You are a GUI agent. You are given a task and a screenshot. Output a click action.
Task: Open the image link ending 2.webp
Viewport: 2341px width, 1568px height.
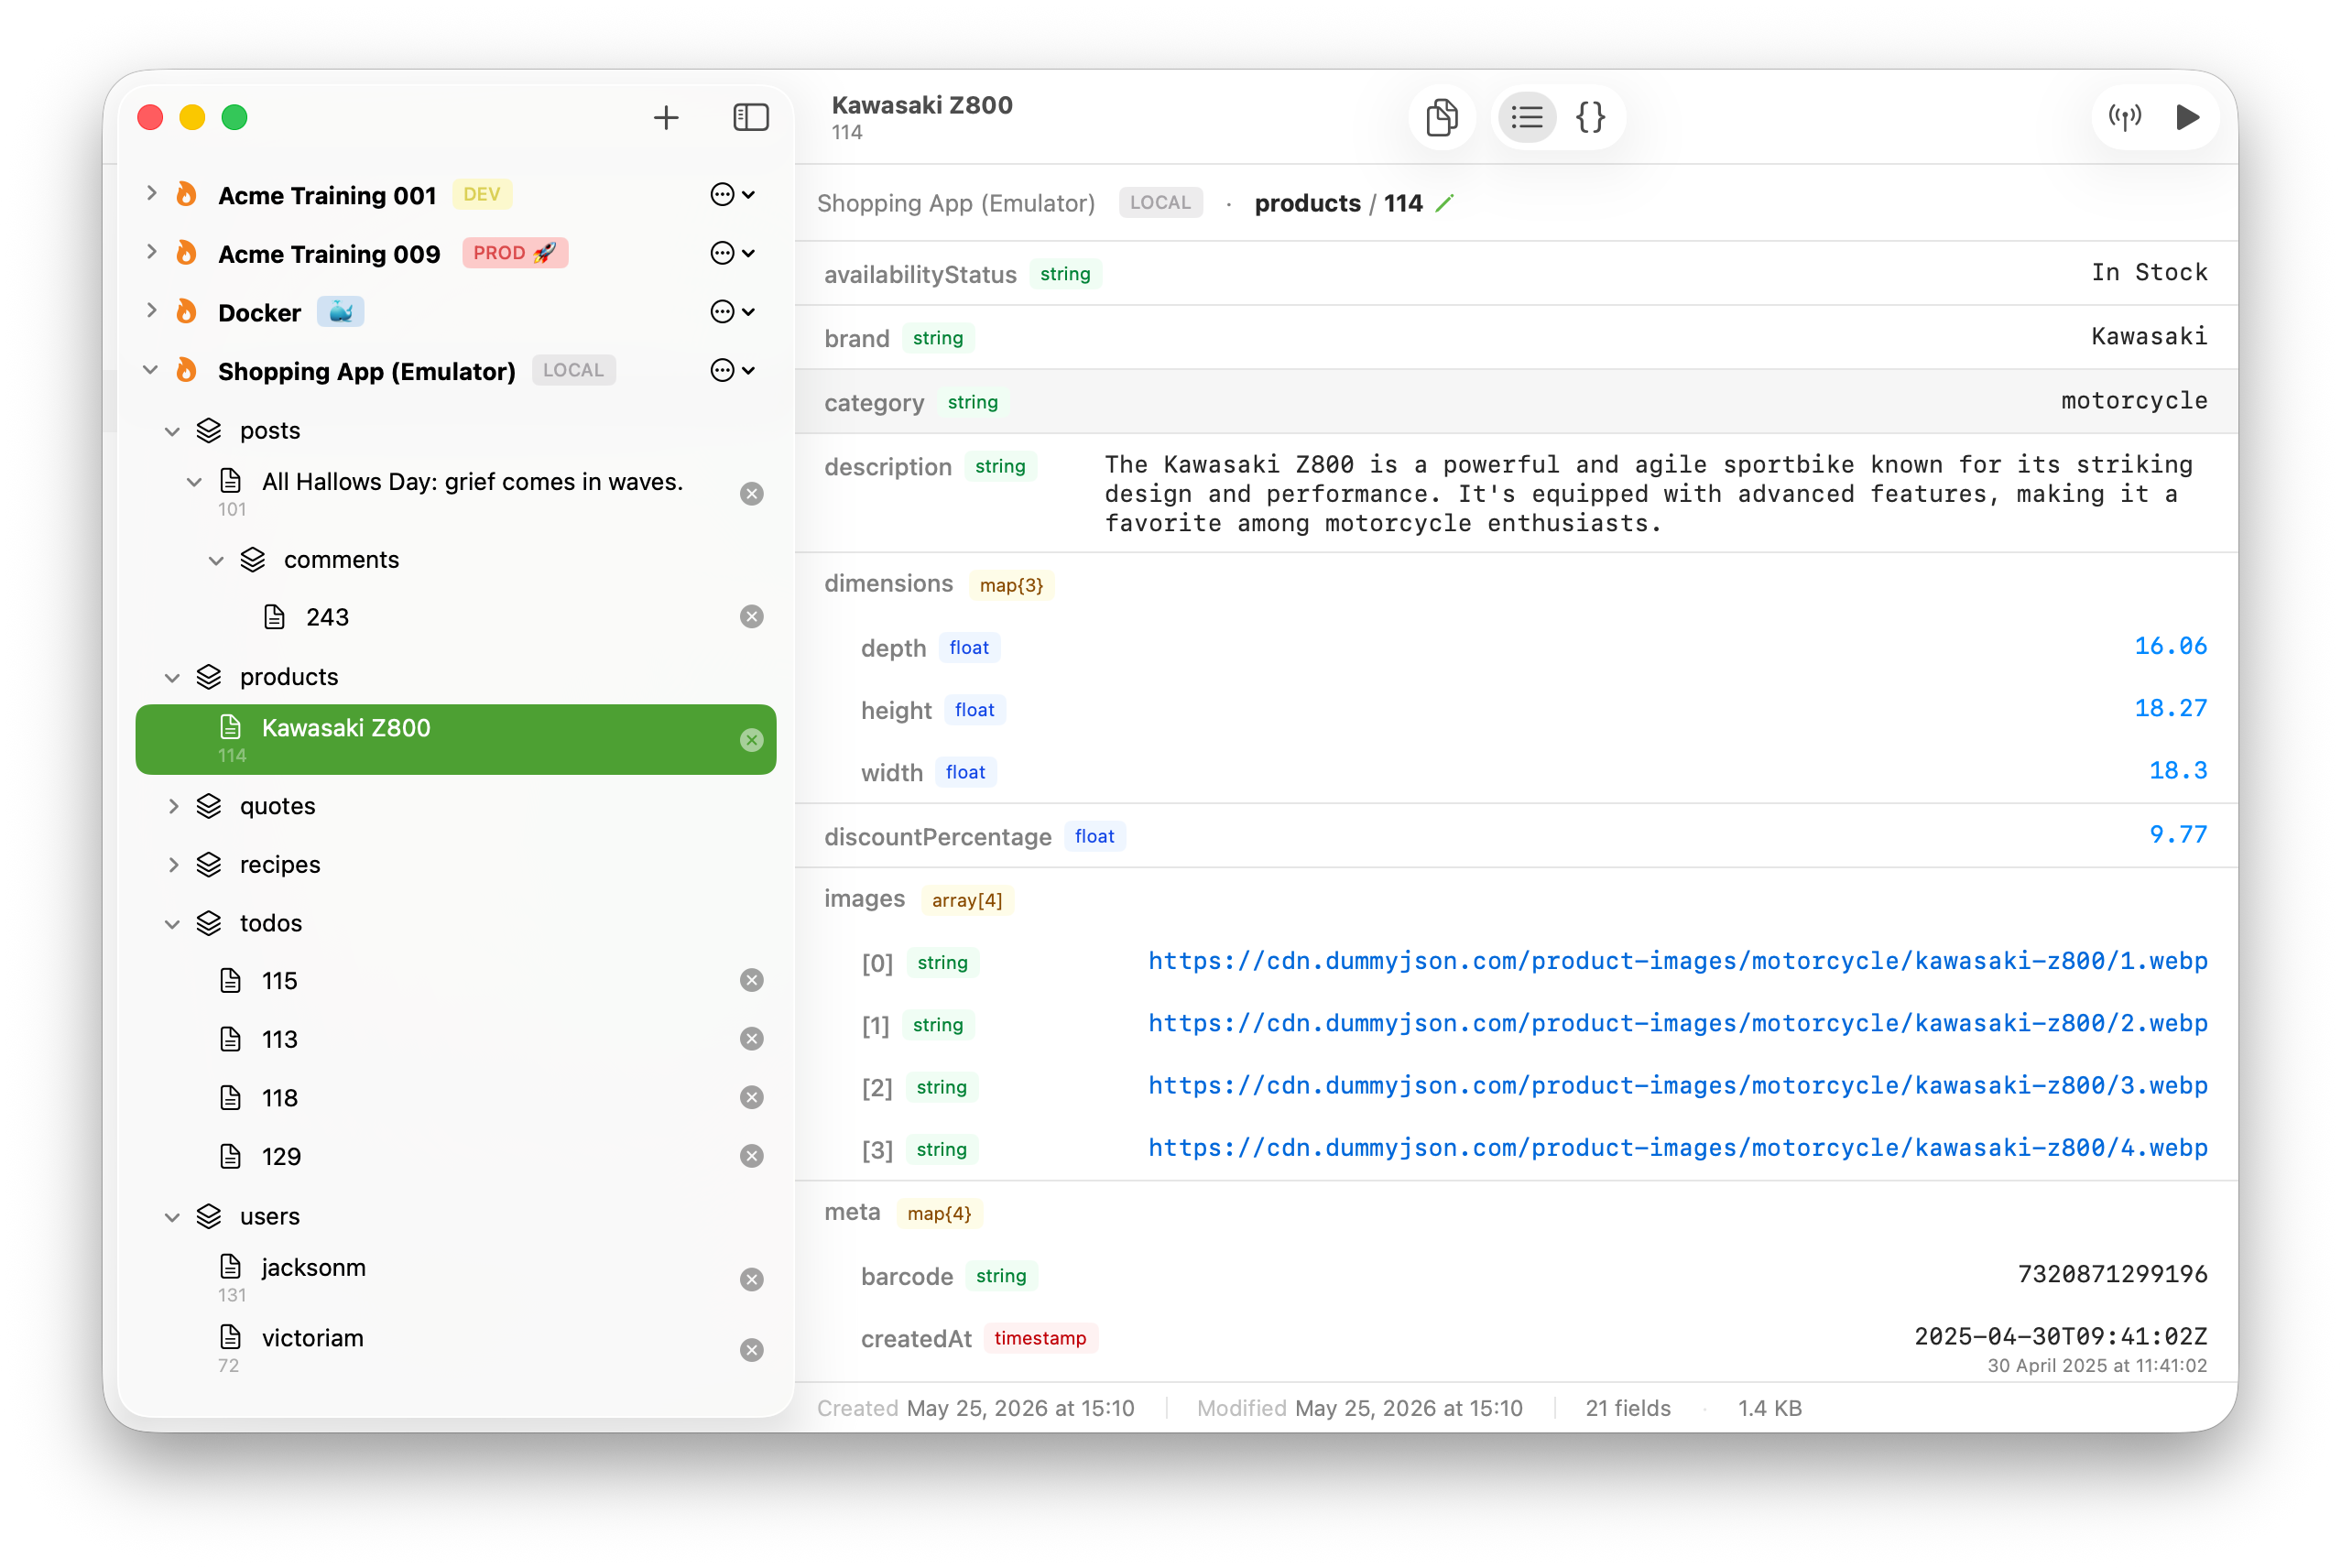click(1677, 1023)
